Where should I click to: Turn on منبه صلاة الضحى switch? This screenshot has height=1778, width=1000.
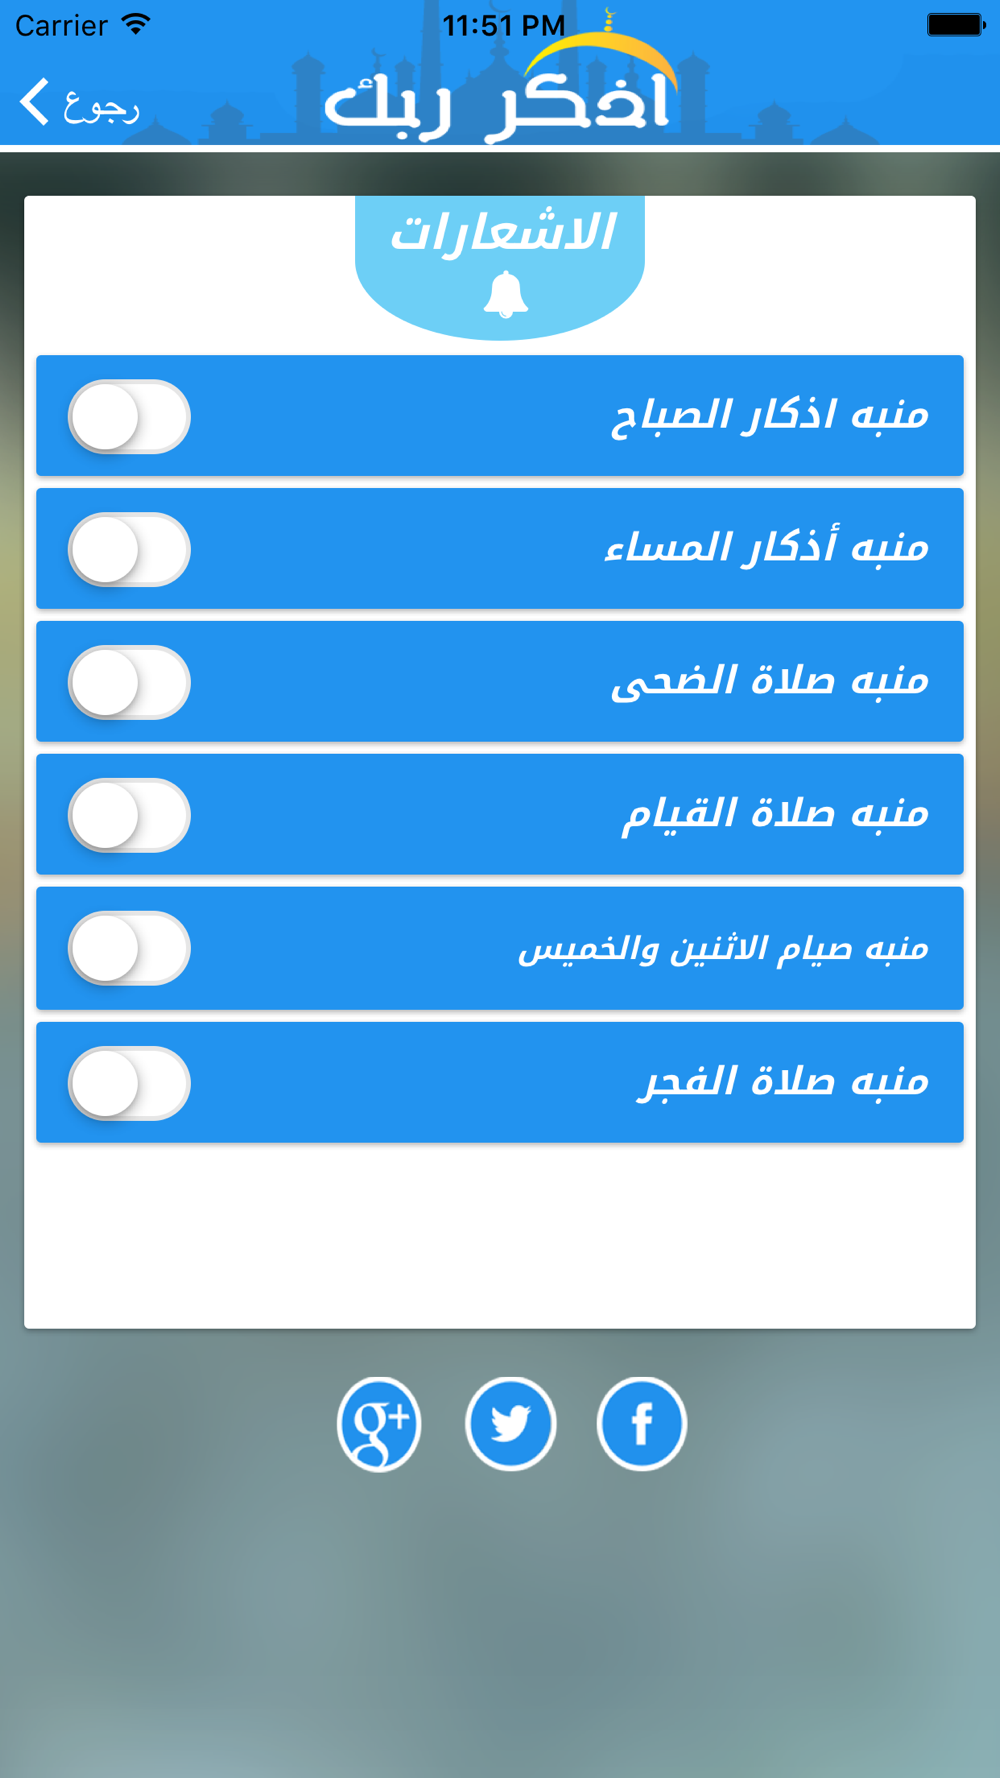(x=129, y=682)
